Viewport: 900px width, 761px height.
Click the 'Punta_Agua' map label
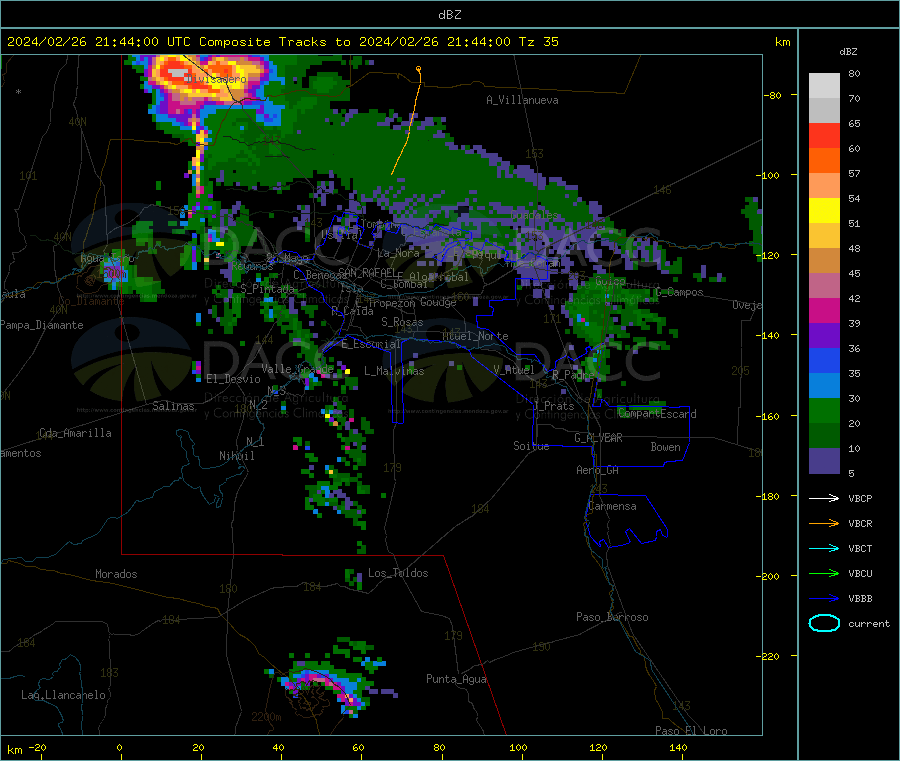pyautogui.click(x=456, y=679)
